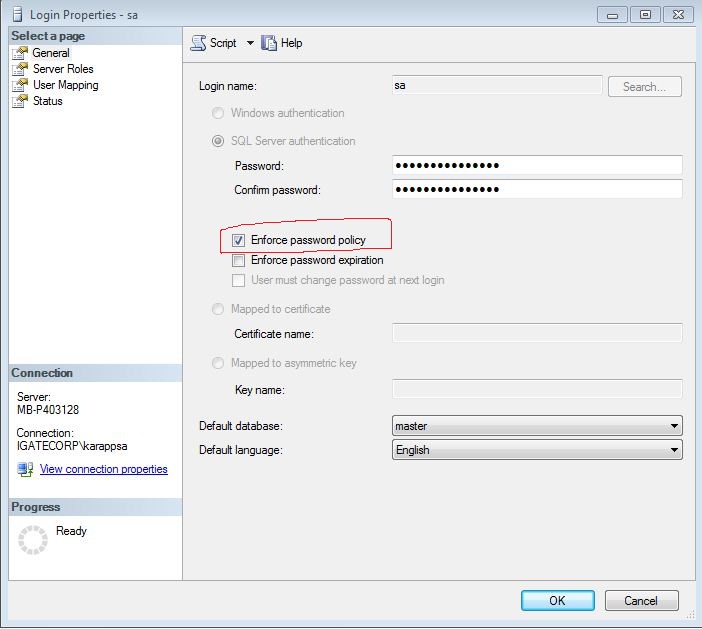Click the Server Roles page icon
Viewport: 702px width, 629px height.
click(20, 69)
